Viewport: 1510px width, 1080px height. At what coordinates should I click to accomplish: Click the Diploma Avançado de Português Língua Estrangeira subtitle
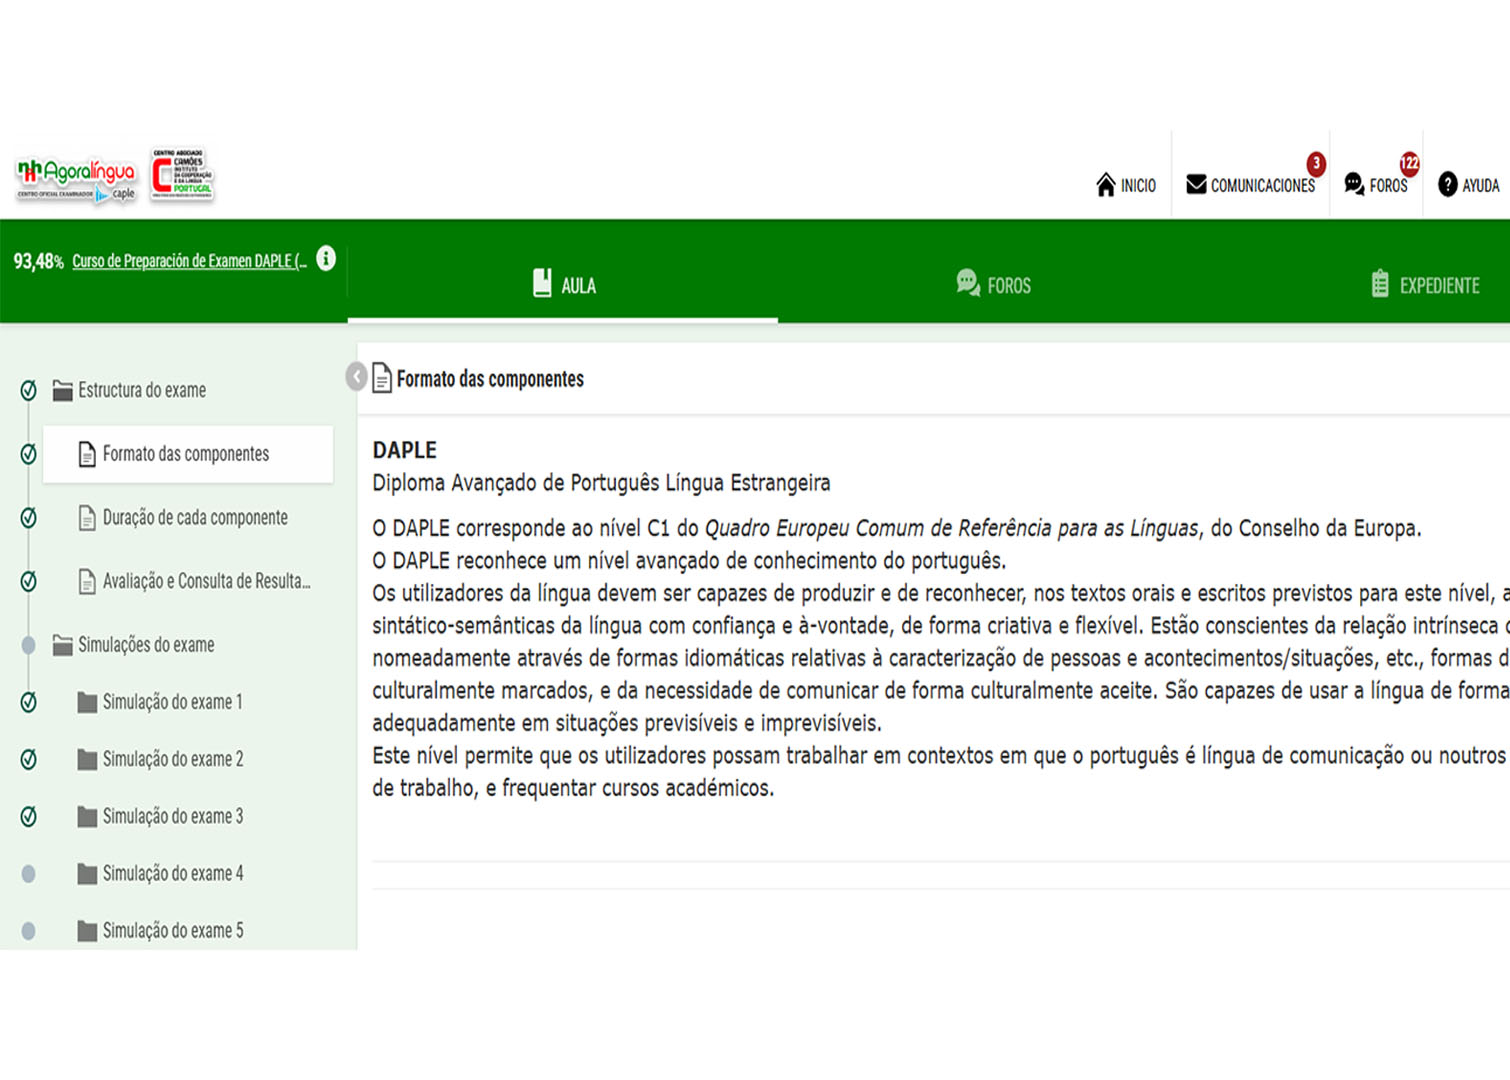pos(601,483)
